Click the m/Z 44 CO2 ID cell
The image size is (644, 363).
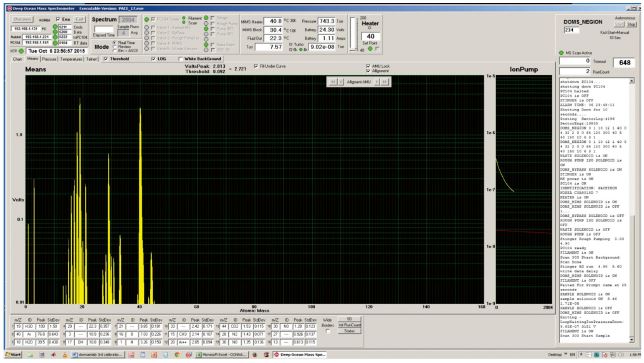(x=236, y=326)
